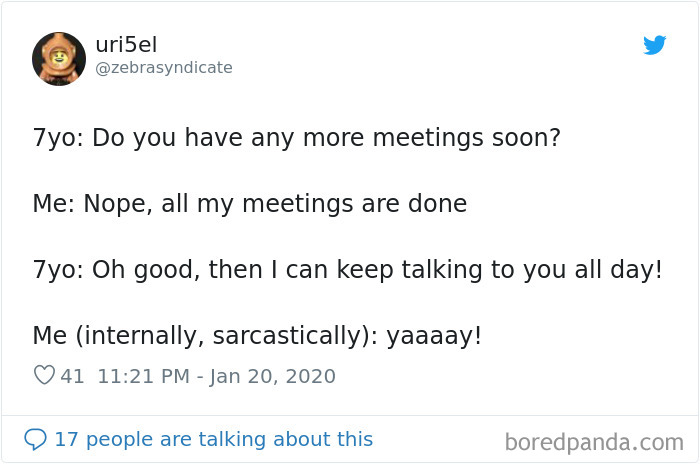The image size is (700, 464).
Task: Open the uri5el profile avatar
Action: [59, 59]
